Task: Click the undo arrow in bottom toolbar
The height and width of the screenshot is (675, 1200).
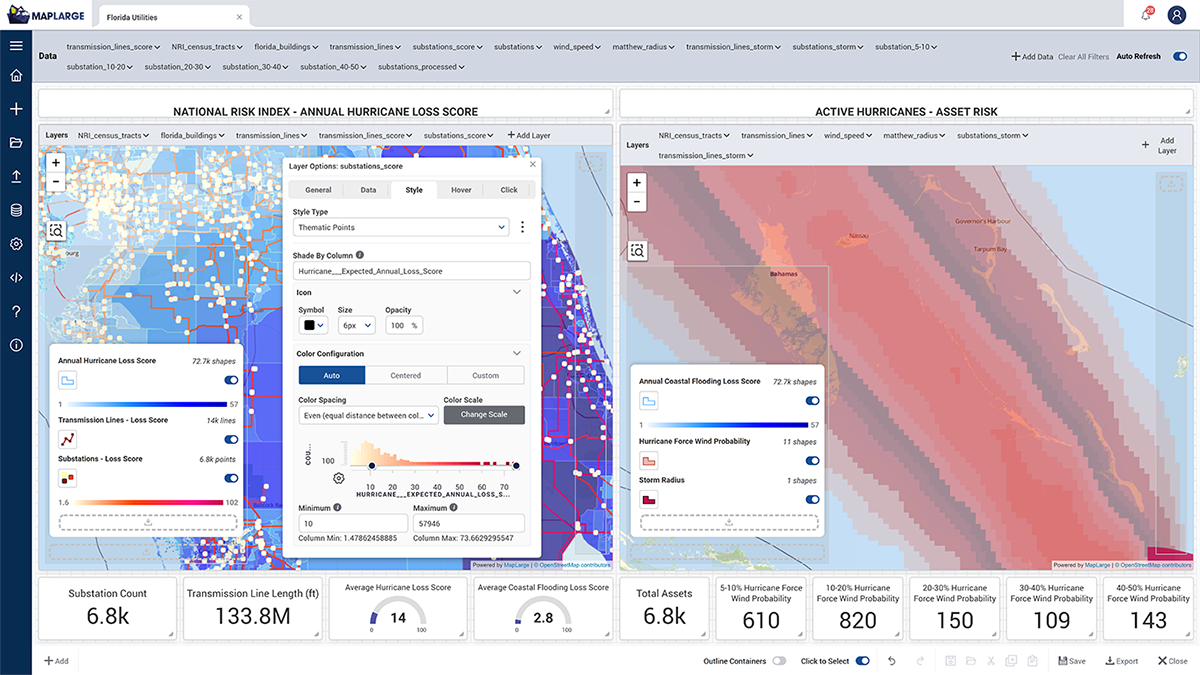Action: [891, 661]
